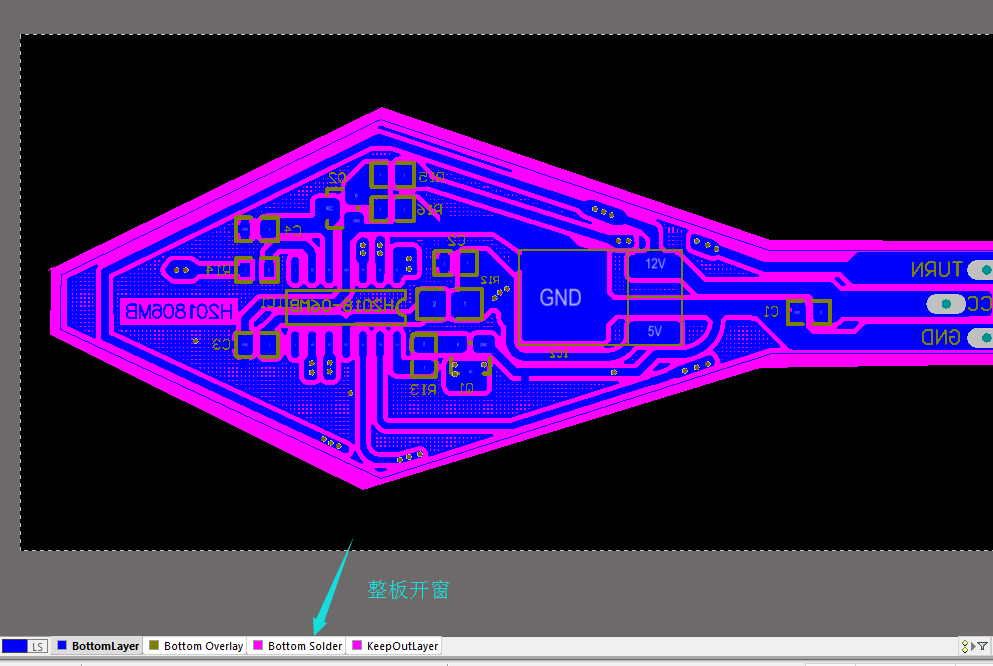This screenshot has width=993, height=666.
Task: Click the current layer blue color swatch
Action: [14, 647]
